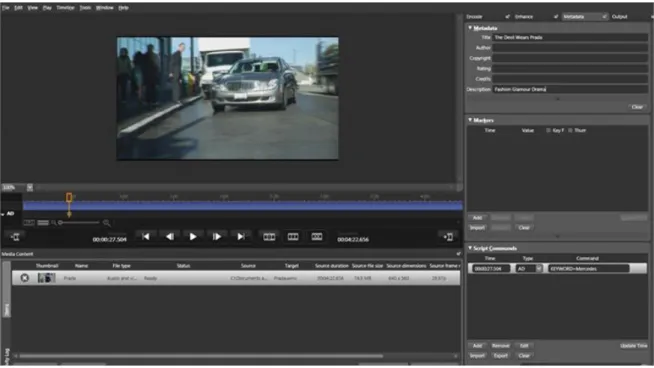Click Clear button in the Metadata panel

(637, 107)
